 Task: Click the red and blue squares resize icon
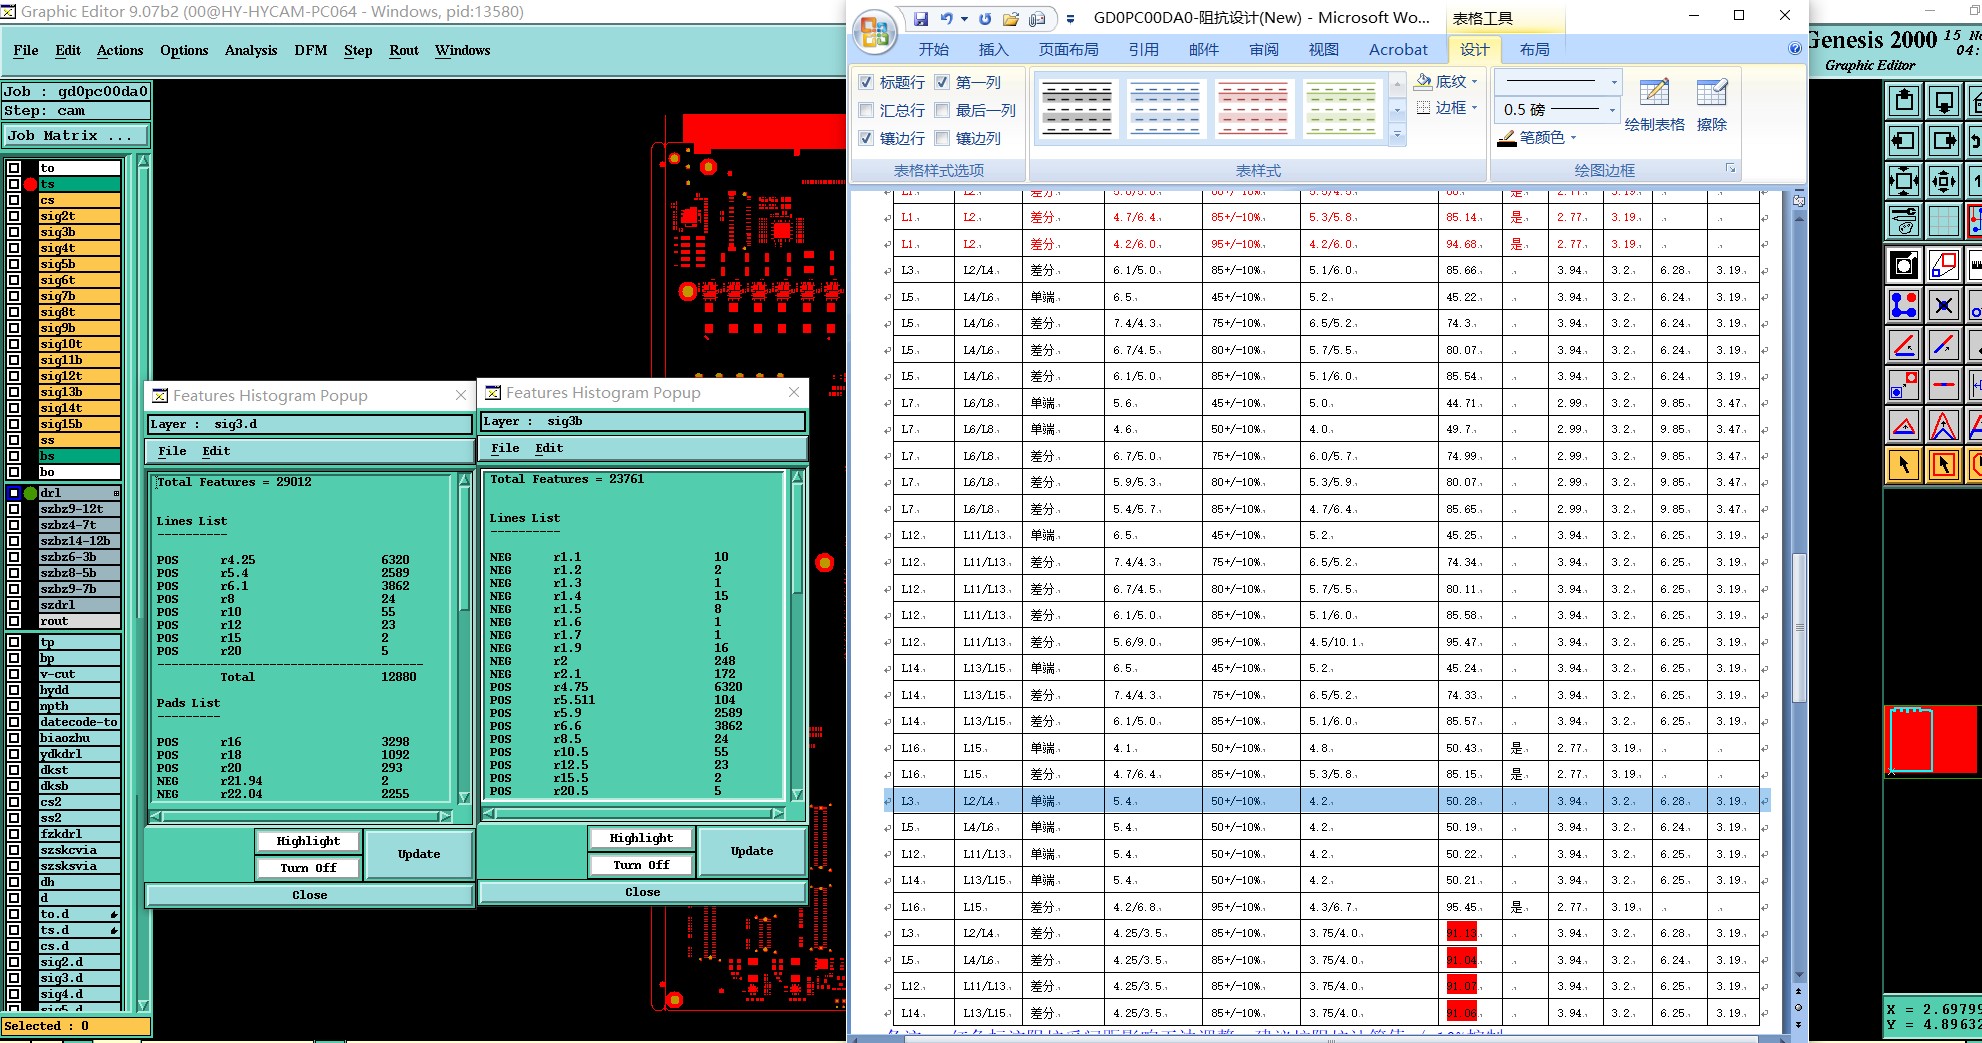pyautogui.click(x=1943, y=265)
